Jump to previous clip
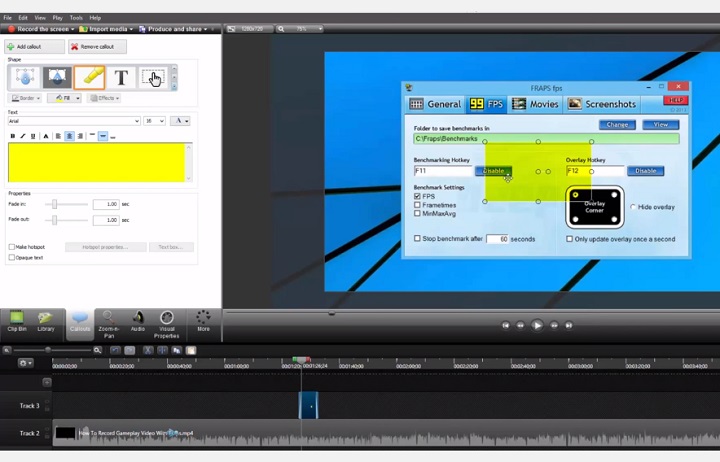This screenshot has height=462, width=720. pyautogui.click(x=506, y=325)
